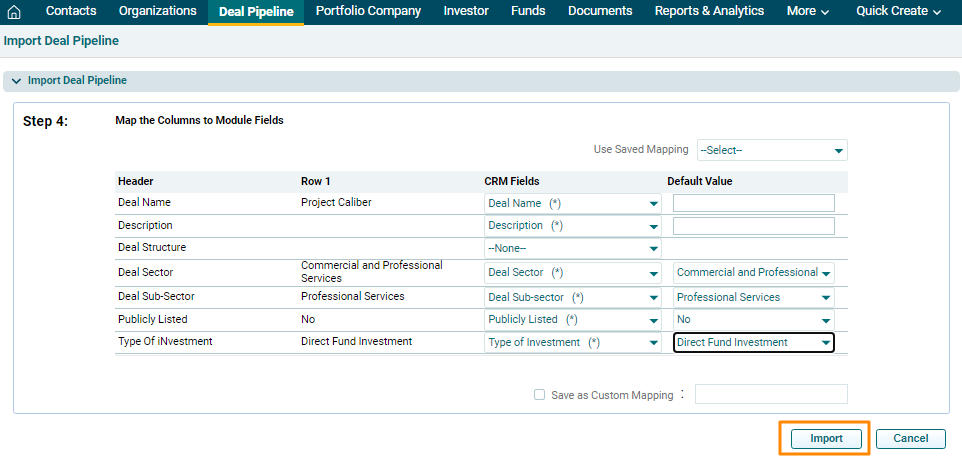Enable Save as Custom Mapping checkbox

(540, 395)
